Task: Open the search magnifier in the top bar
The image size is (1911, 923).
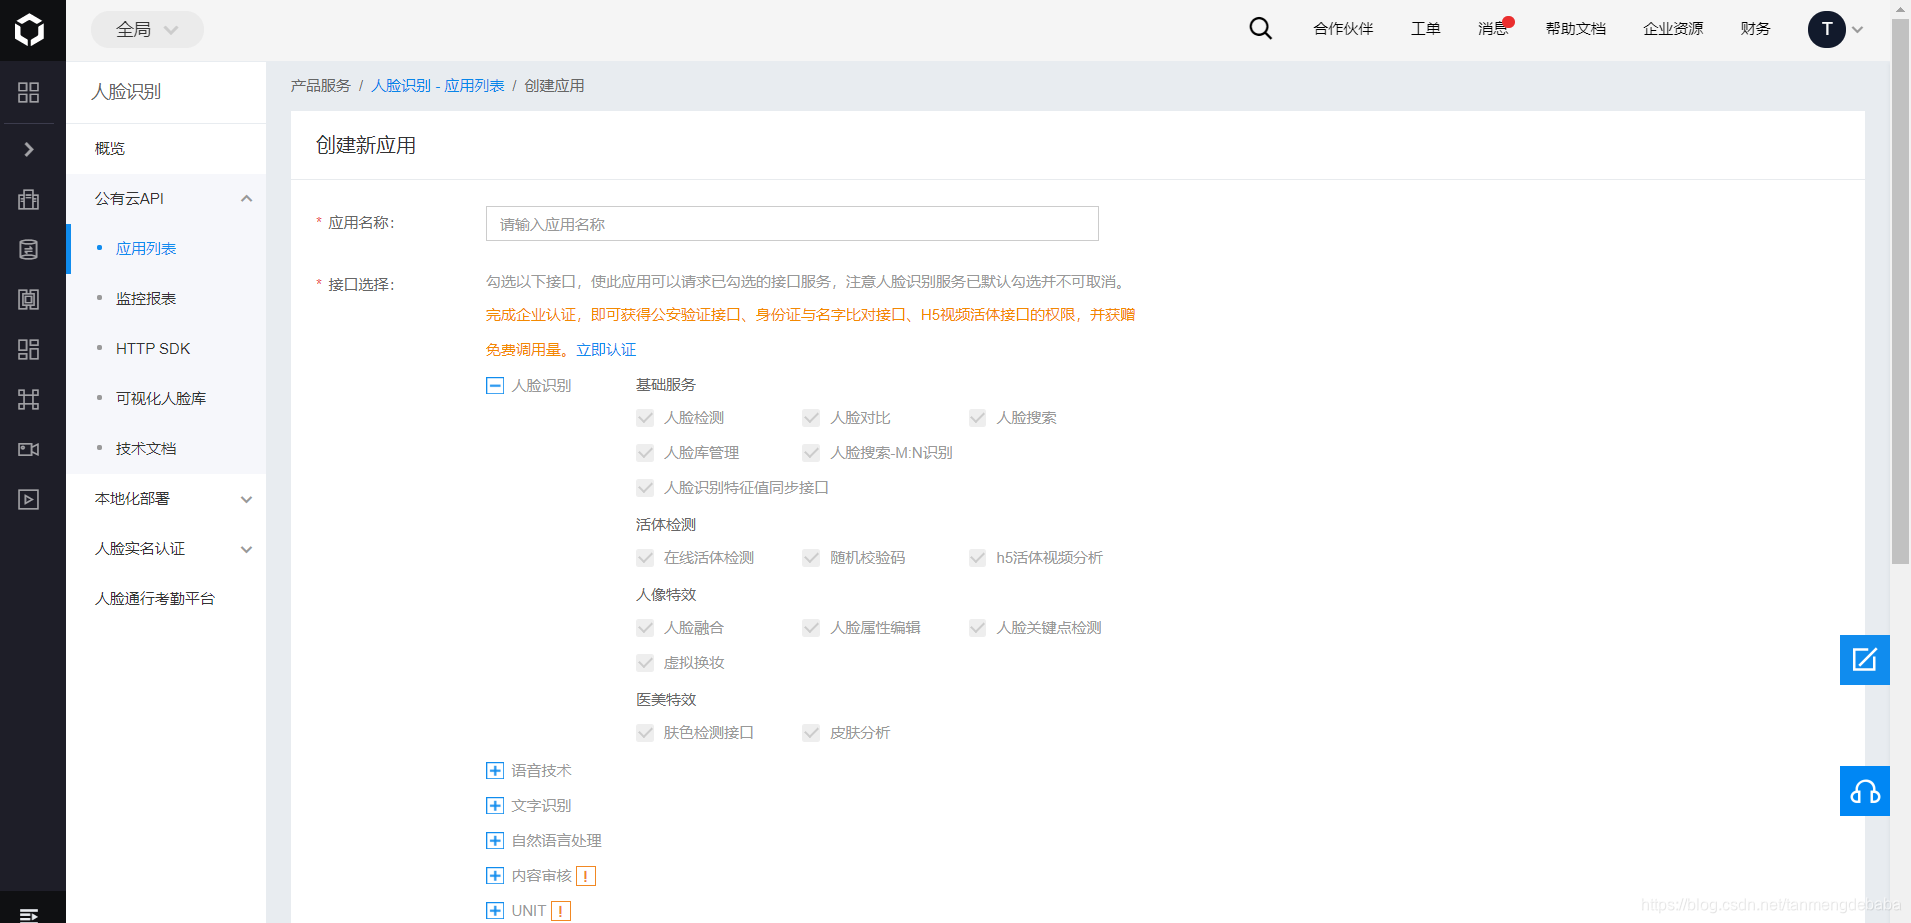Action: point(1259,28)
